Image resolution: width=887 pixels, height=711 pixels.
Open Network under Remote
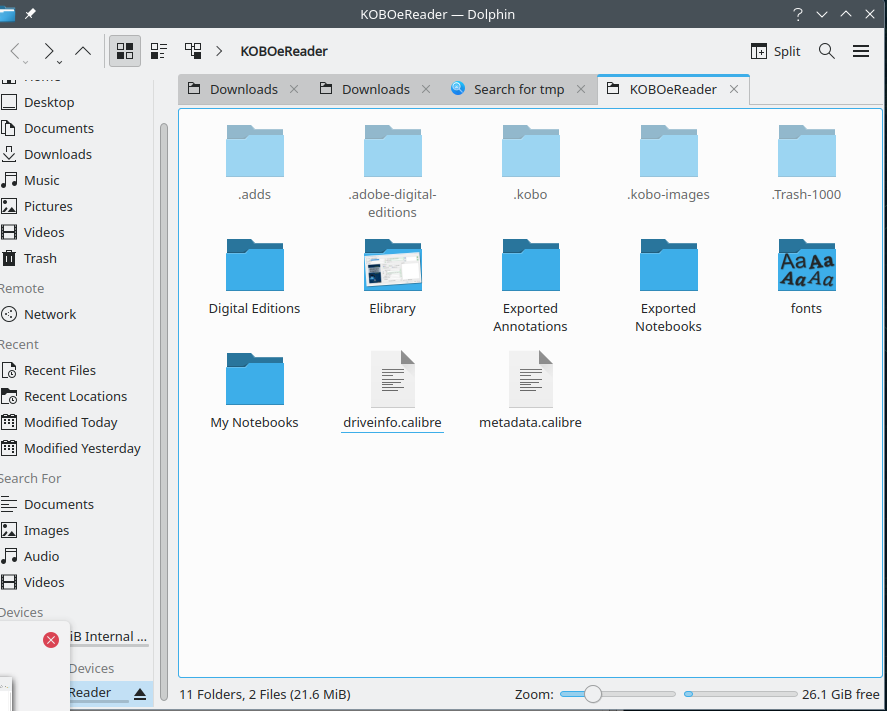(x=76, y=314)
